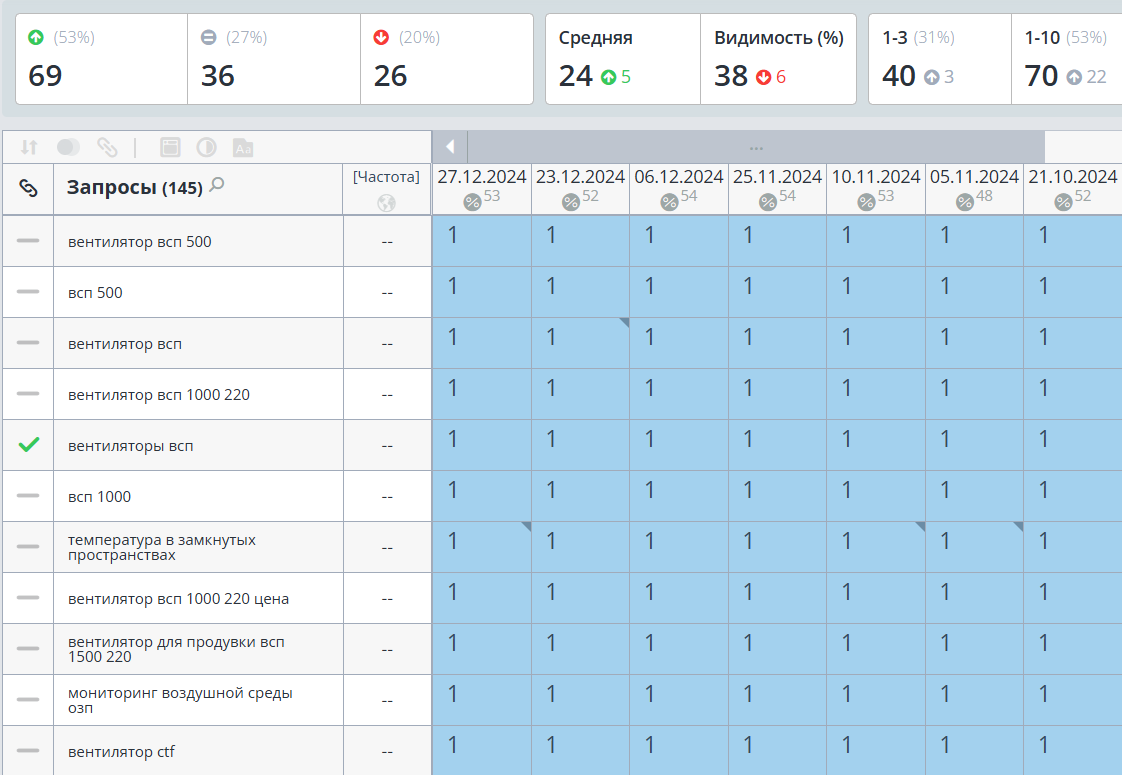Toggle green checkmark for вентиляторы всп
Viewport: 1122px width, 775px height.
(x=29, y=445)
